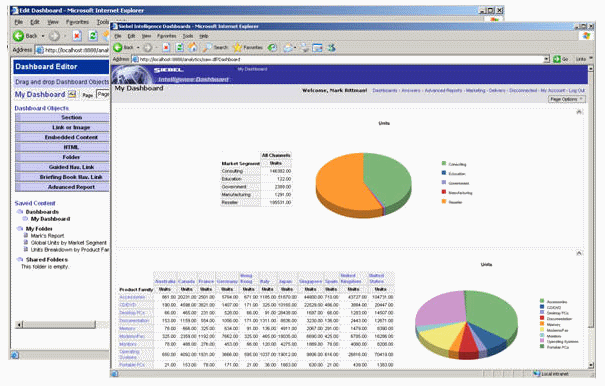Screen dimensions: 605x386
Task: Open View menu in Edit Dashboard window
Action: [53, 22]
